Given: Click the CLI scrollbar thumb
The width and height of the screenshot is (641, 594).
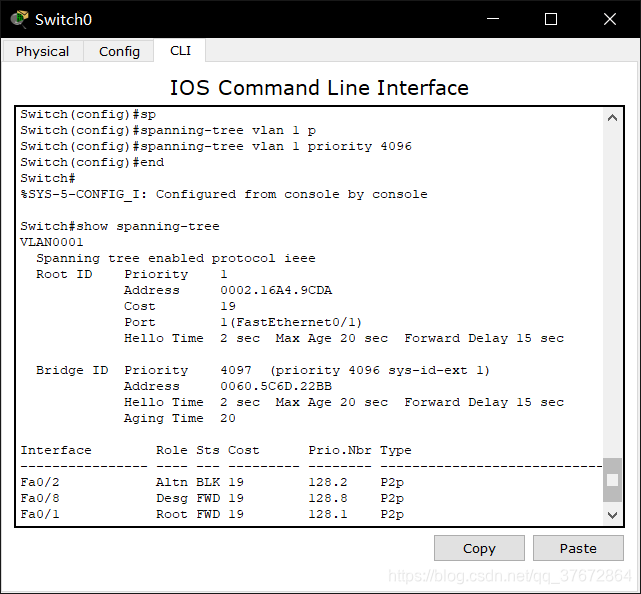Looking at the screenshot, I should (612, 480).
